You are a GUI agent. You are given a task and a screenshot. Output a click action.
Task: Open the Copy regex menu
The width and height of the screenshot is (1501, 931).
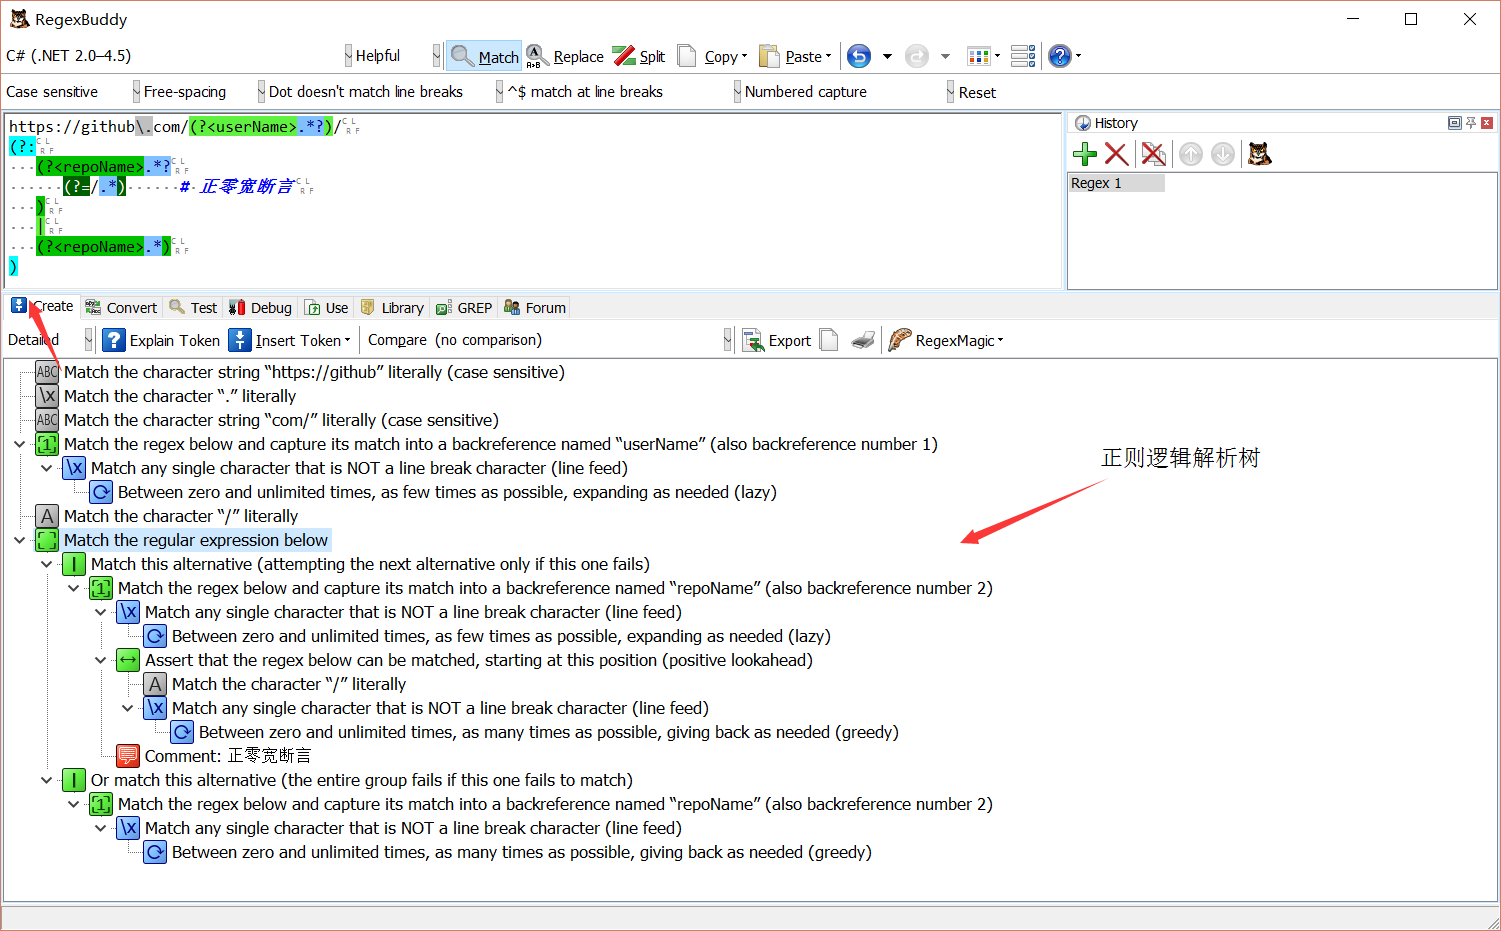tap(712, 57)
